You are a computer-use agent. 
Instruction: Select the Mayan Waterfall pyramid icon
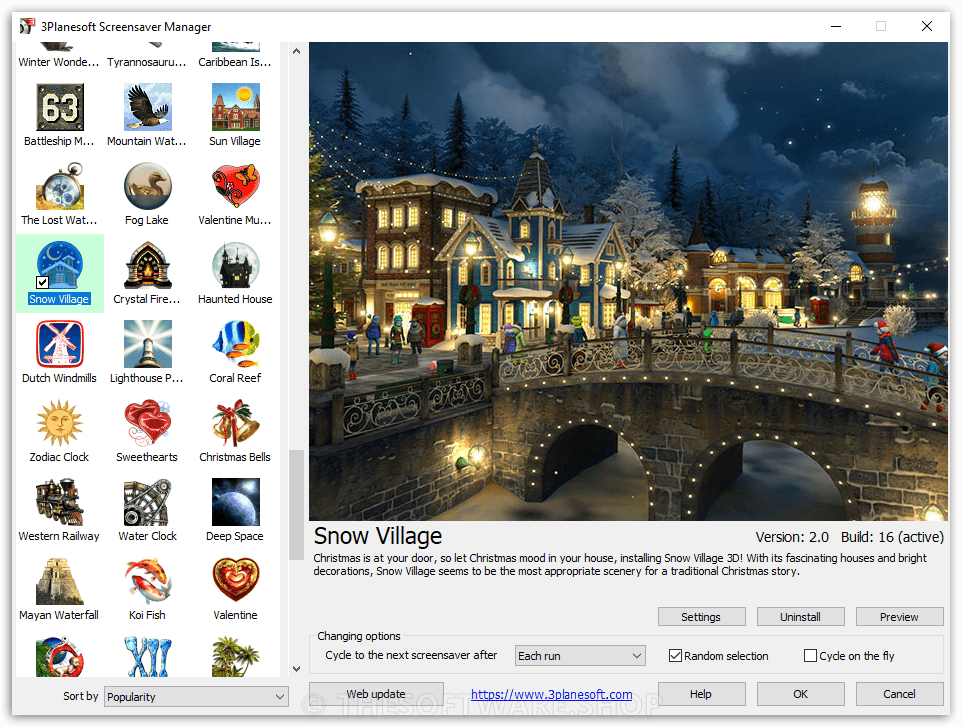coord(60,581)
